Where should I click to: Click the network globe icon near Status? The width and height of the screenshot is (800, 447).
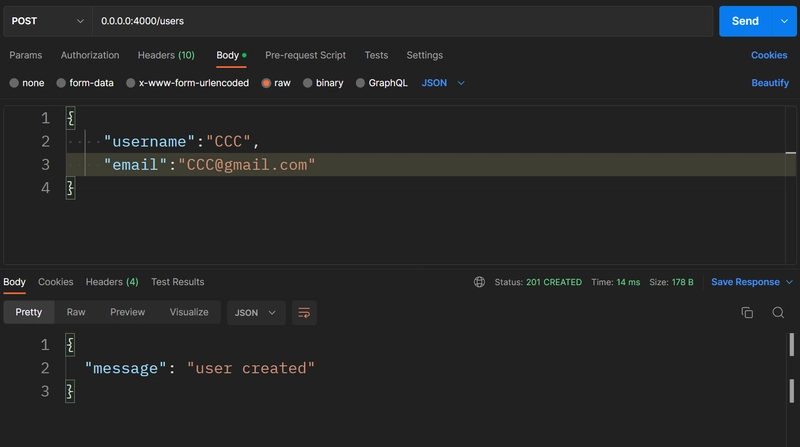(x=479, y=282)
